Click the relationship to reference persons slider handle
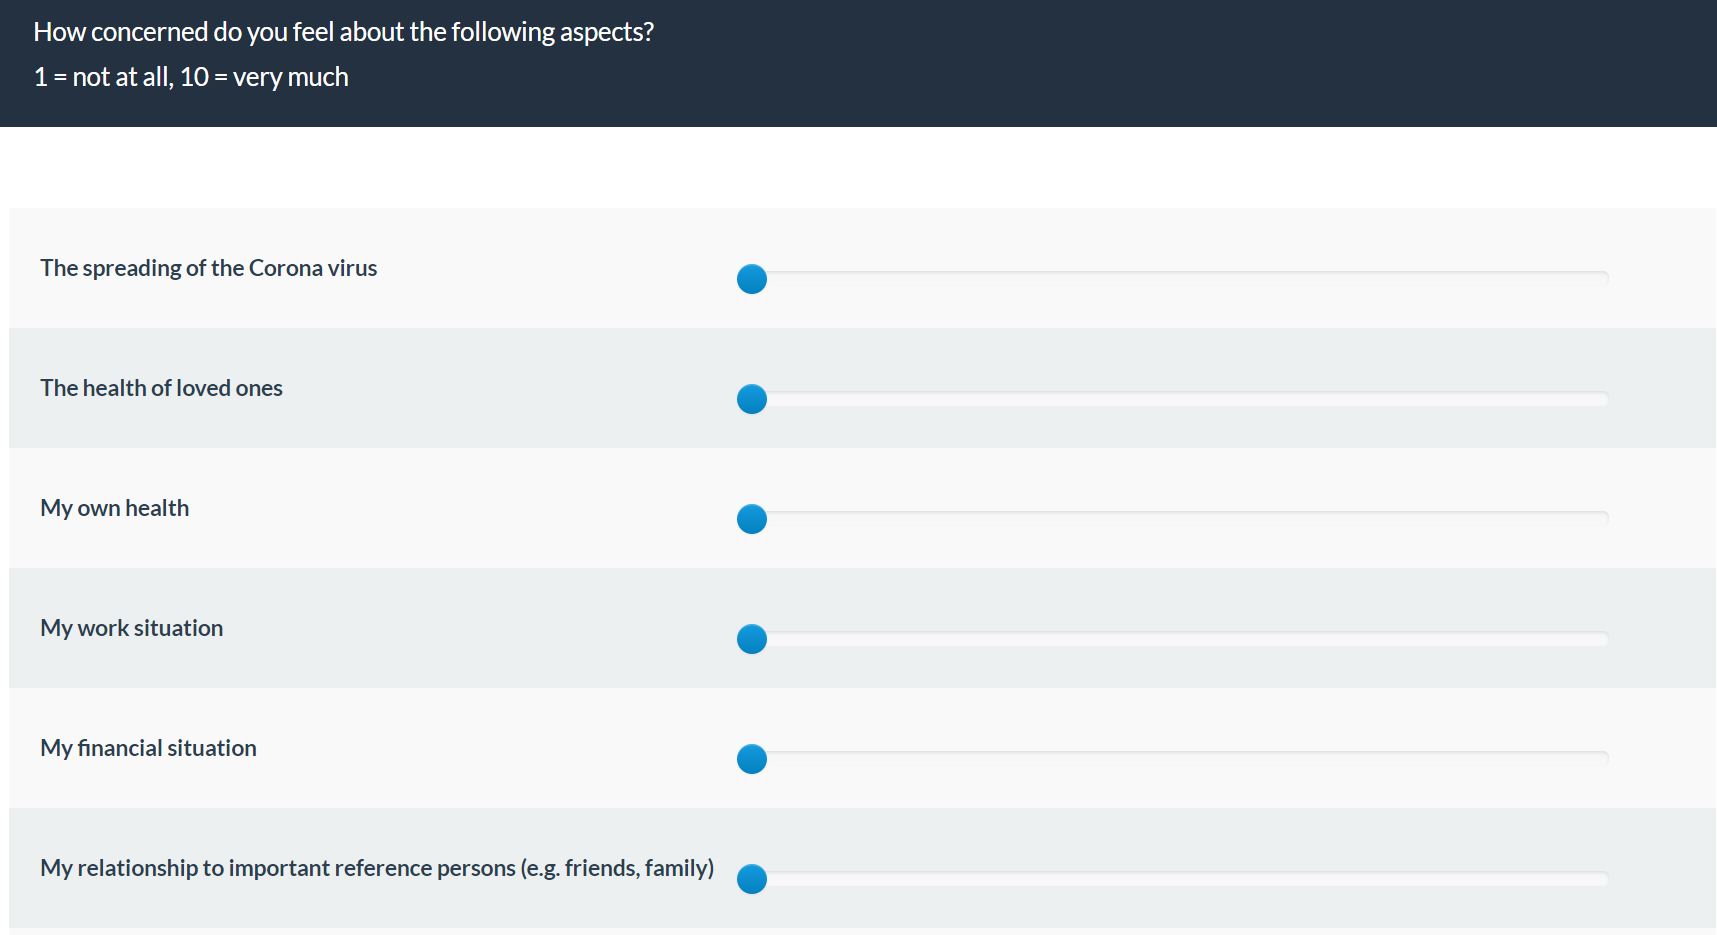This screenshot has height=935, width=1717. [752, 879]
